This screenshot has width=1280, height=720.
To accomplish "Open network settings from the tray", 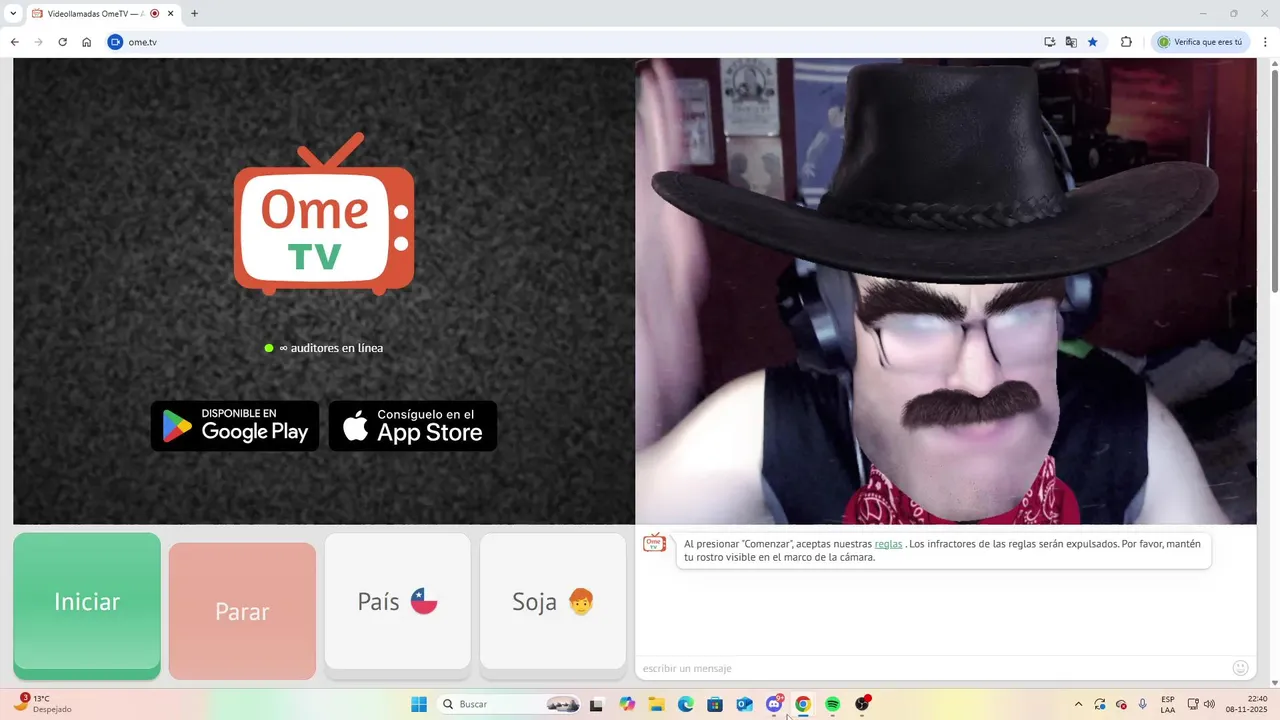I will (1193, 704).
